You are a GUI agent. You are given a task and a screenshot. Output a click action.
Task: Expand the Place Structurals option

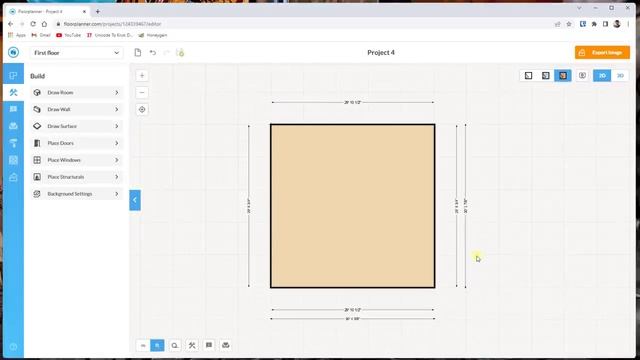pos(76,177)
